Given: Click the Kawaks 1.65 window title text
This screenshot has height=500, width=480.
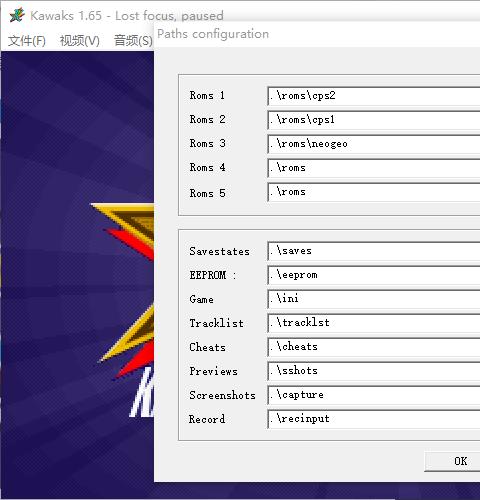Looking at the screenshot, I should tap(127, 16).
